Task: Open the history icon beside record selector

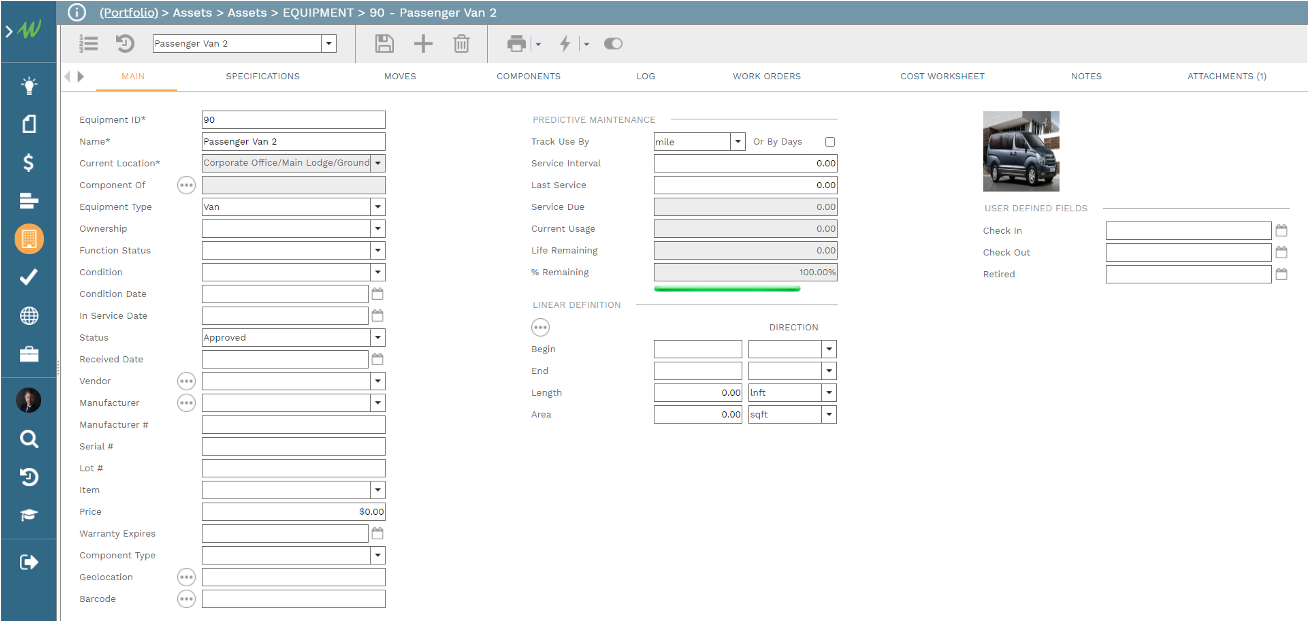Action: coord(125,44)
